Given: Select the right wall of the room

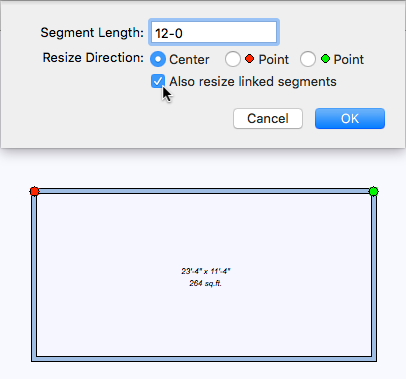Looking at the screenshot, I should 374,277.
